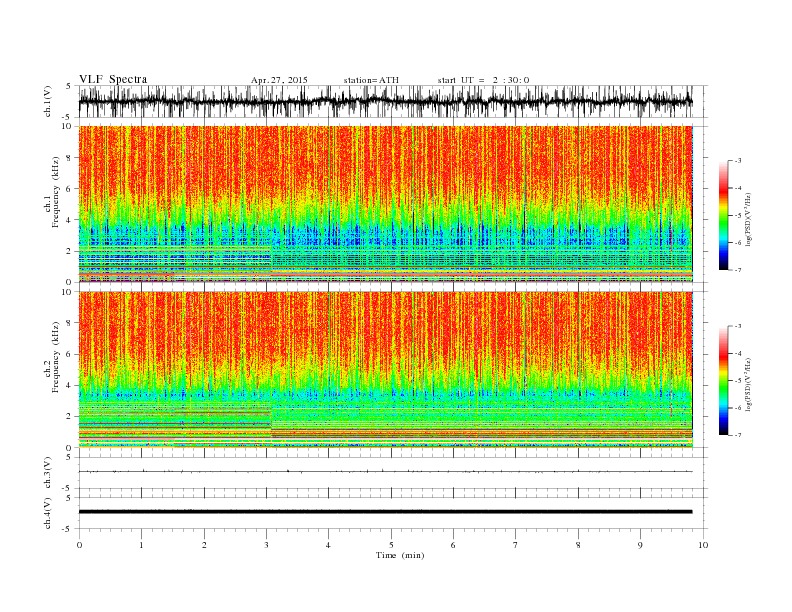Click the ch.1 spectrogram image
Viewport: 792px width, 612px height.
pyautogui.click(x=385, y=204)
